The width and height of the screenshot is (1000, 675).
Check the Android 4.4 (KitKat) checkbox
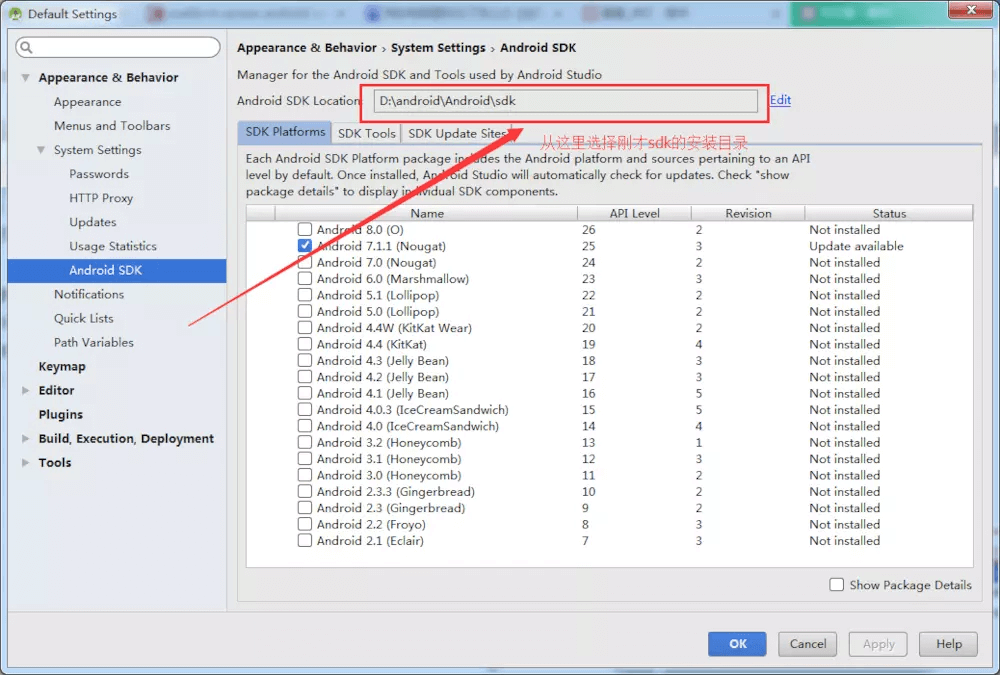click(x=305, y=344)
